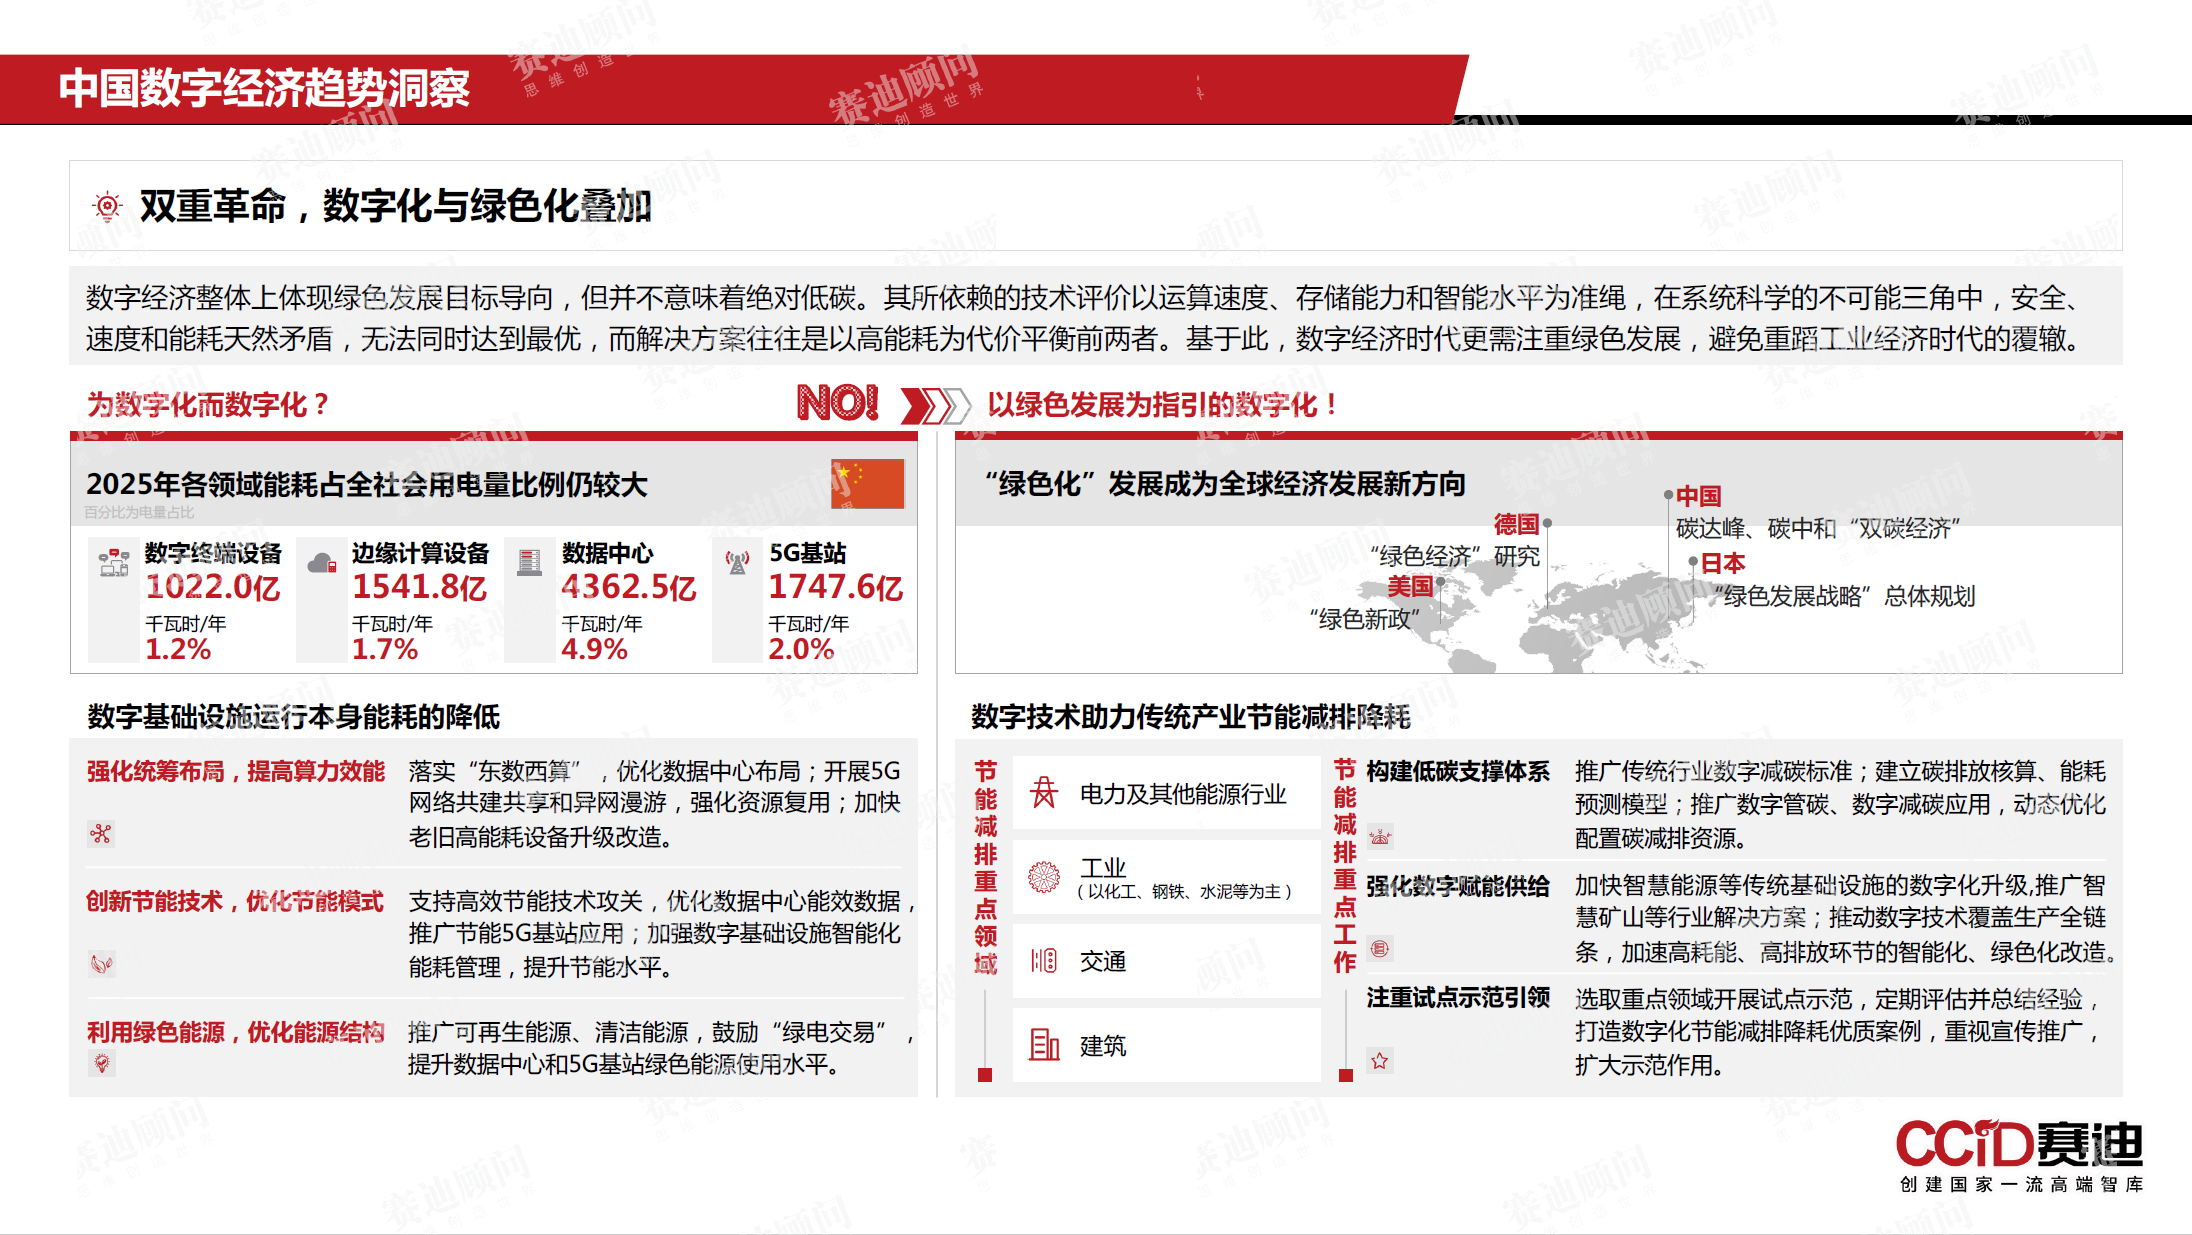
Task: Click the network icon under 强化统筹布局
Action: (101, 834)
